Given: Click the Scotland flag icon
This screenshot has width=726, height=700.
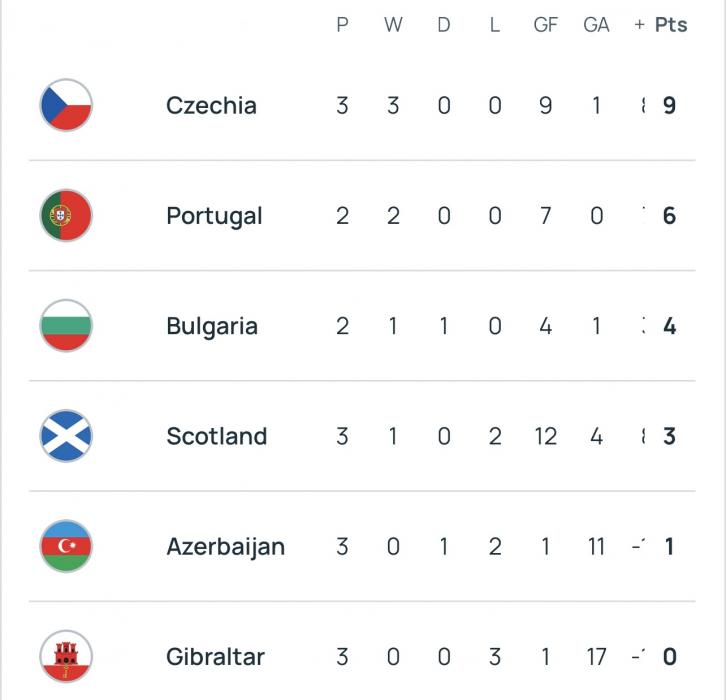Looking at the screenshot, I should (x=66, y=436).
